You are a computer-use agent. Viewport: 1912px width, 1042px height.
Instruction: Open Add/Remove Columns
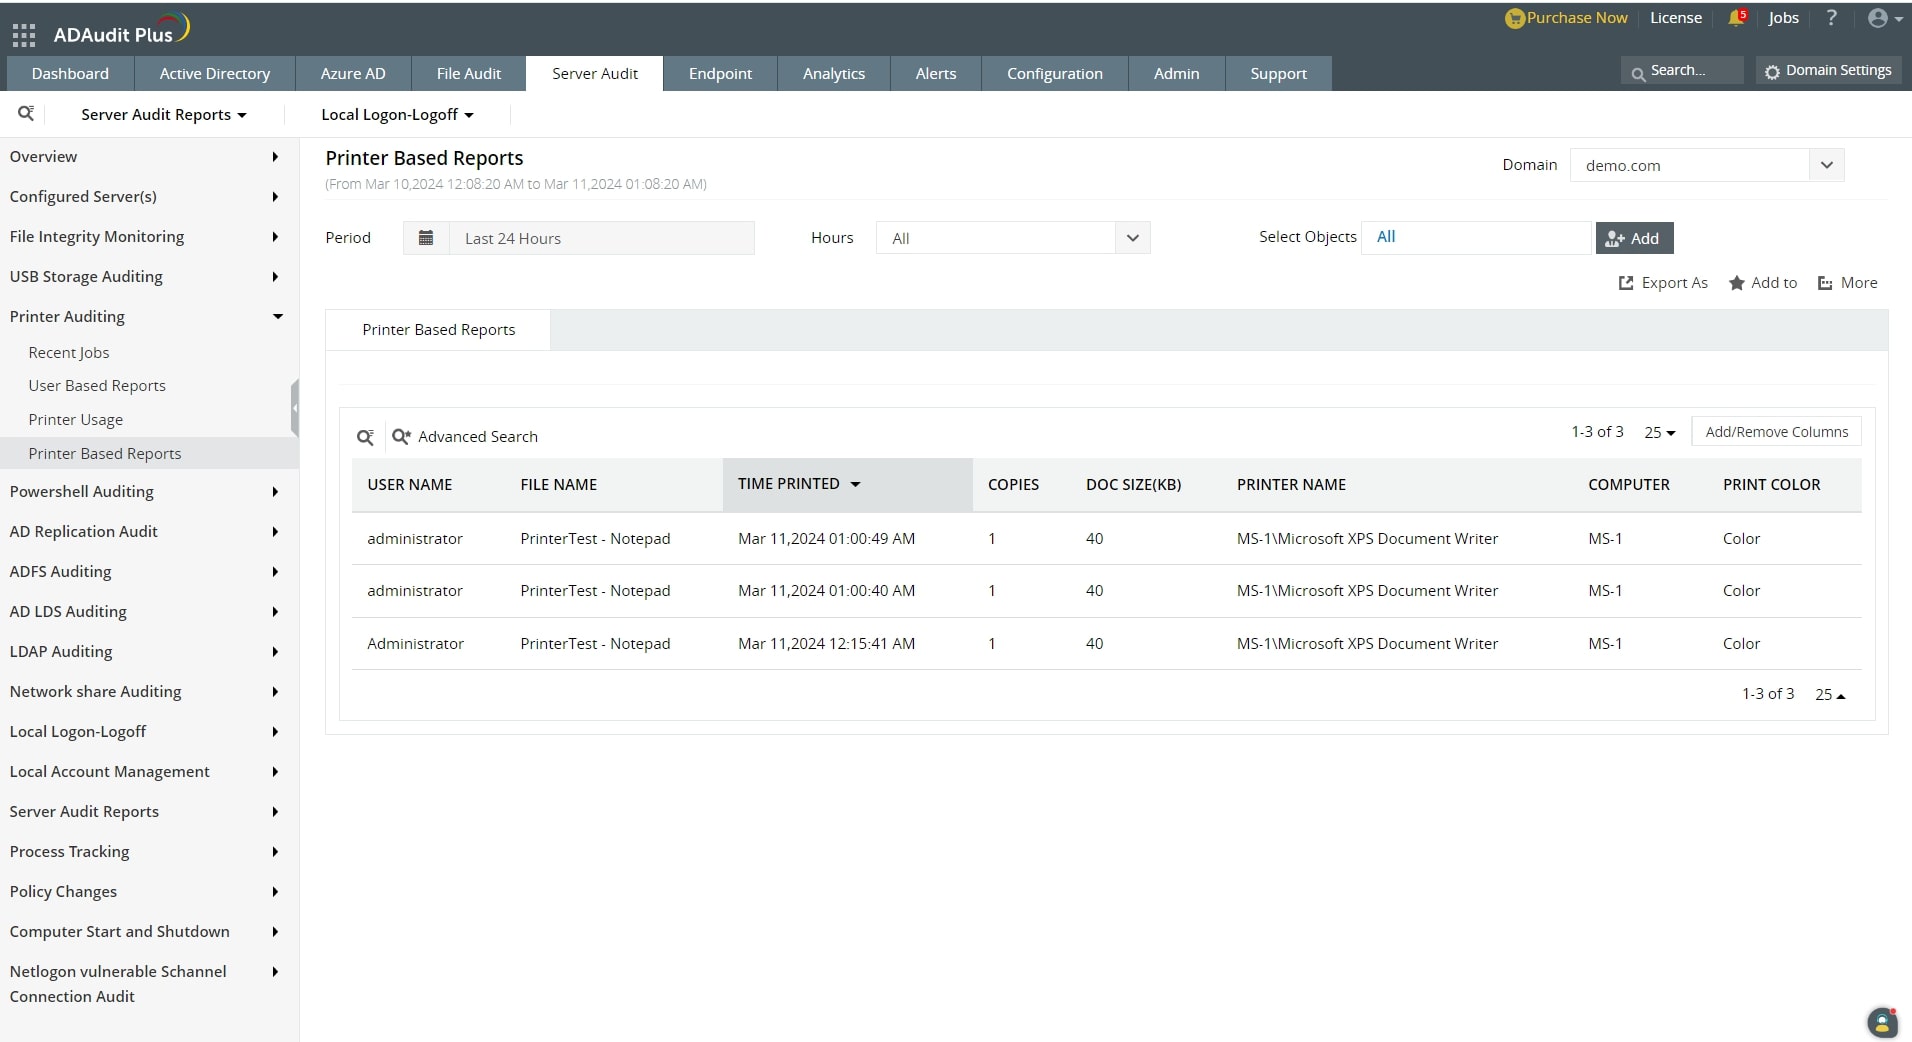[x=1776, y=432]
